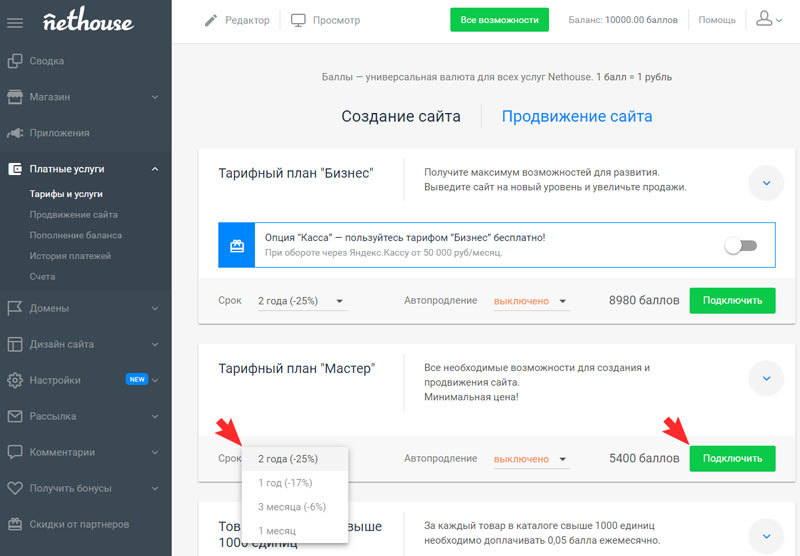
Task: Click the Тарифный план "Бизнес" heading
Action: pos(296,173)
